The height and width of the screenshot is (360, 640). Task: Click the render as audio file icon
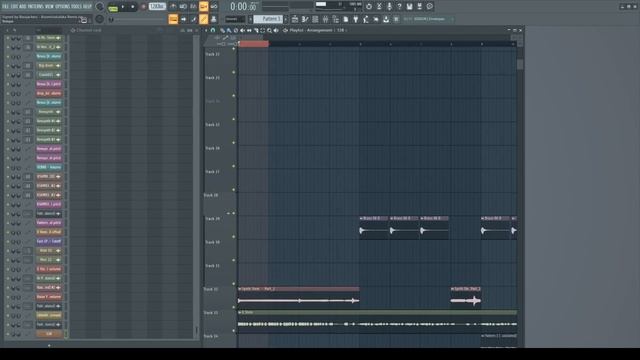[x=420, y=7]
